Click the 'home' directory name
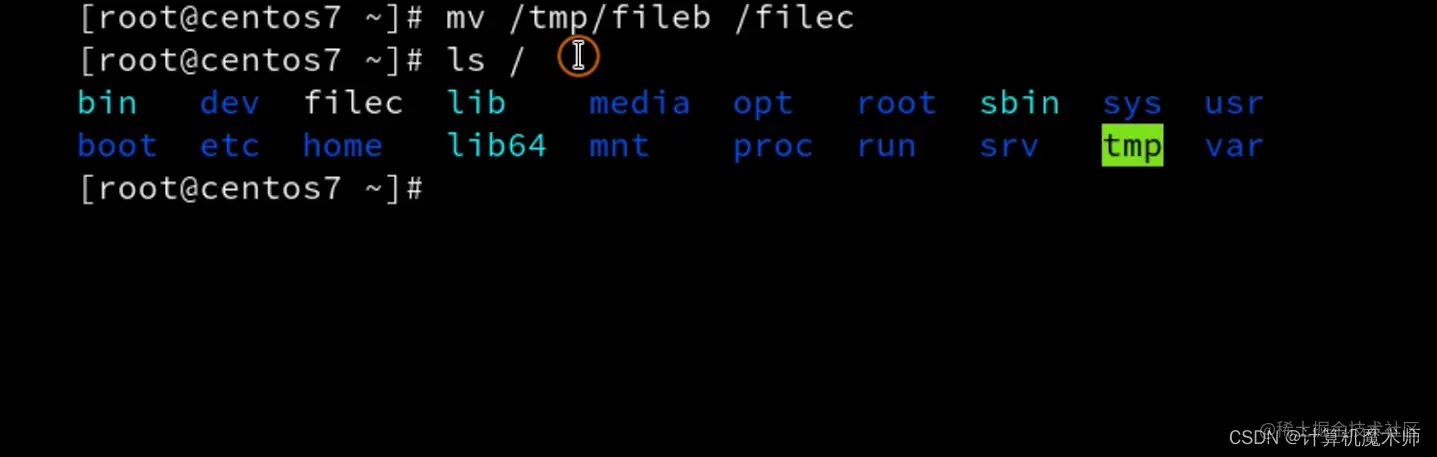 (343, 146)
